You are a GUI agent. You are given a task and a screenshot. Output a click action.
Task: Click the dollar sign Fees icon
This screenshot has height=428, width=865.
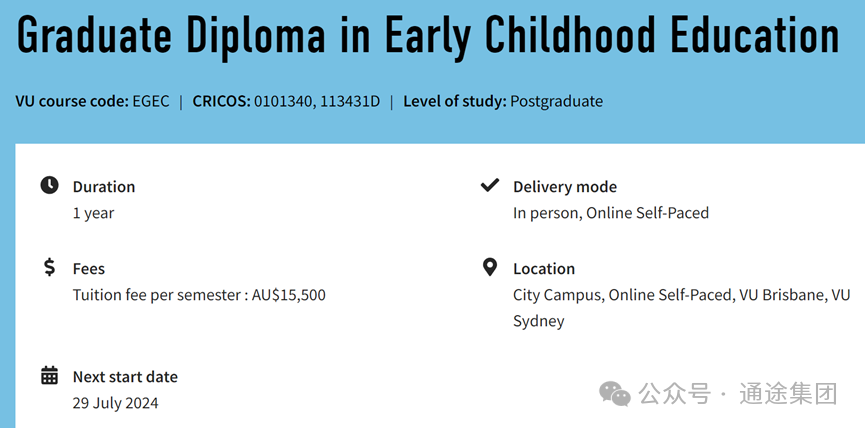coord(50,267)
